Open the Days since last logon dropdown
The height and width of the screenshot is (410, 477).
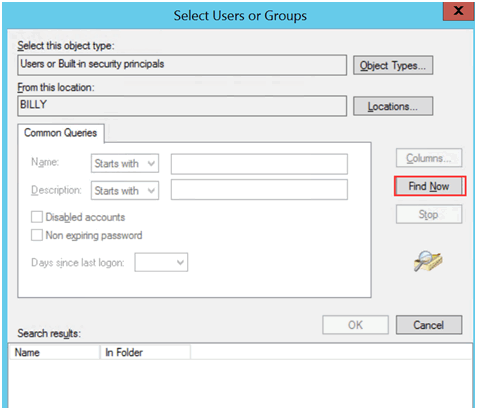[x=161, y=262]
